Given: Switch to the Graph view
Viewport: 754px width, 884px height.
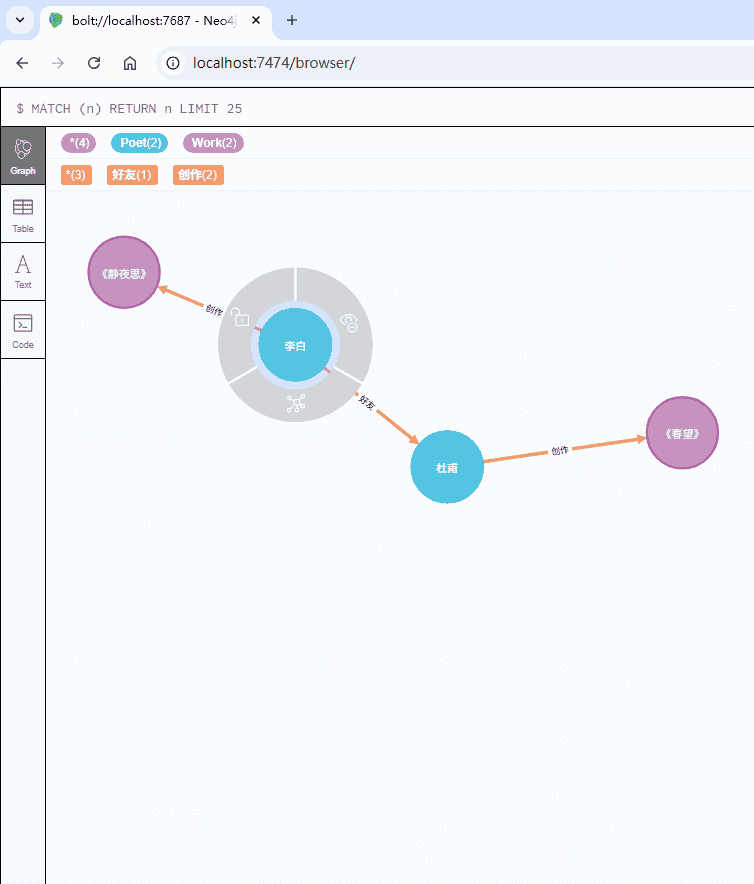Looking at the screenshot, I should pos(23,156).
